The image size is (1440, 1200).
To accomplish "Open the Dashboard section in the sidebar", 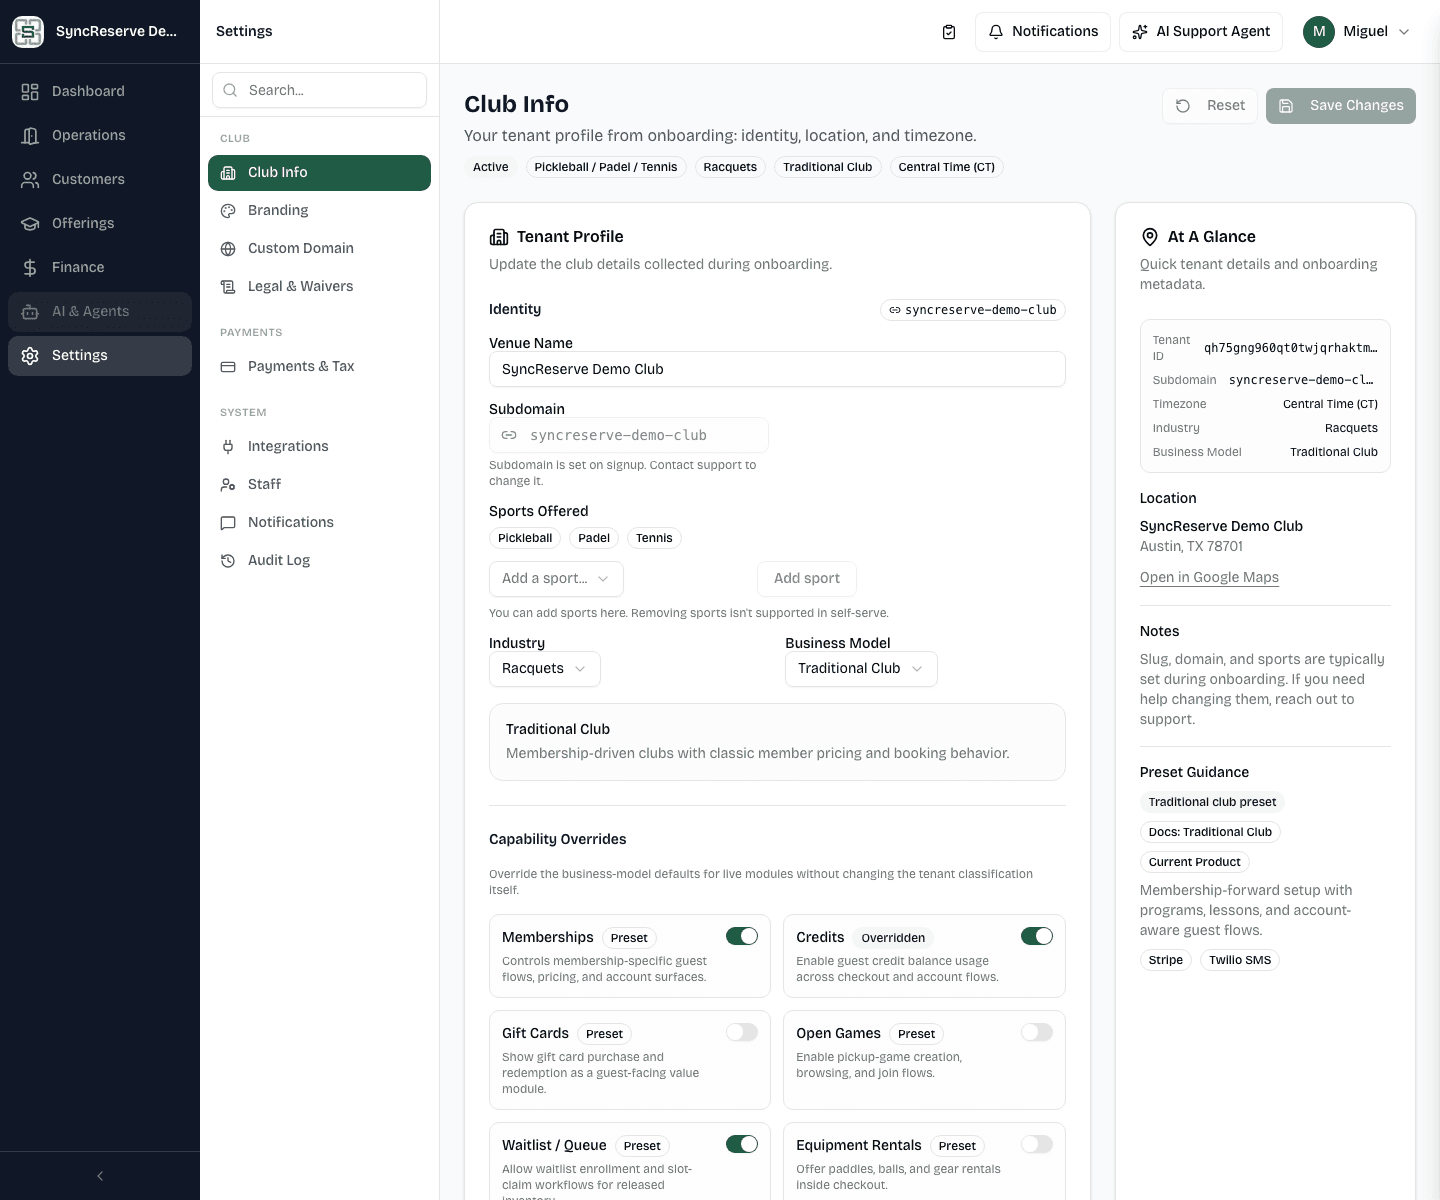I will coord(88,91).
